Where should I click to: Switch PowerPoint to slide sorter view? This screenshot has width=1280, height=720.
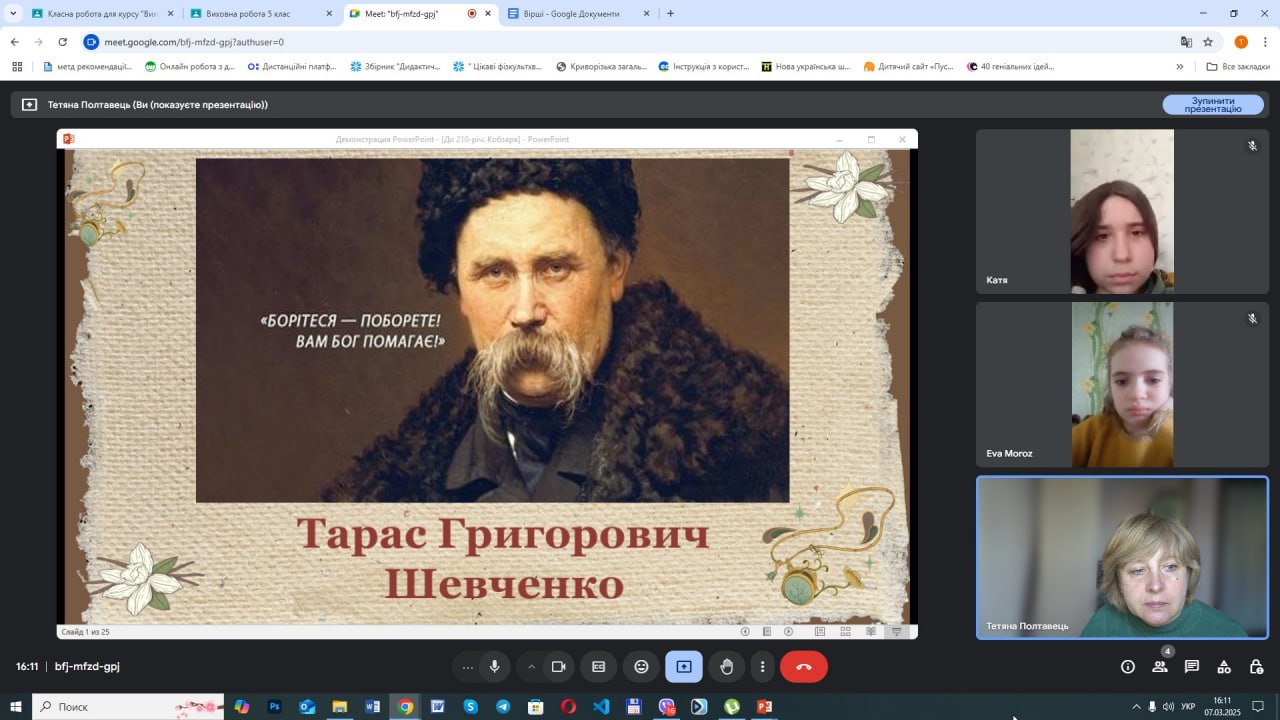point(846,632)
